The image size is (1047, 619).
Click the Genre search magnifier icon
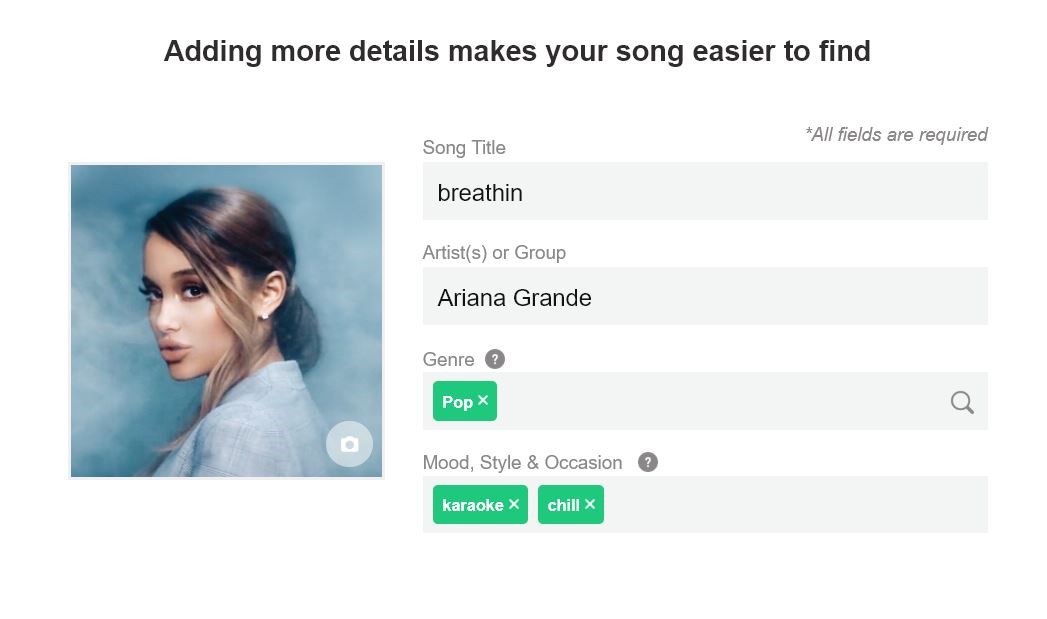[962, 402]
